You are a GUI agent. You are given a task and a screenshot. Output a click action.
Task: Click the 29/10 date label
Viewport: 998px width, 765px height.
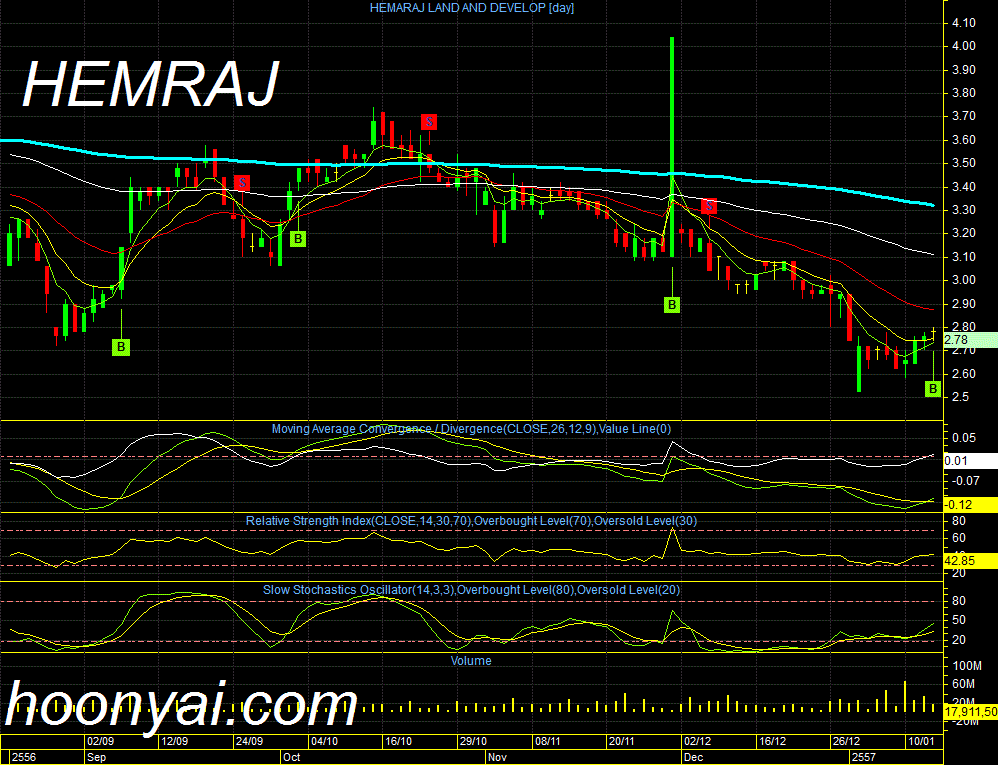[x=473, y=741]
